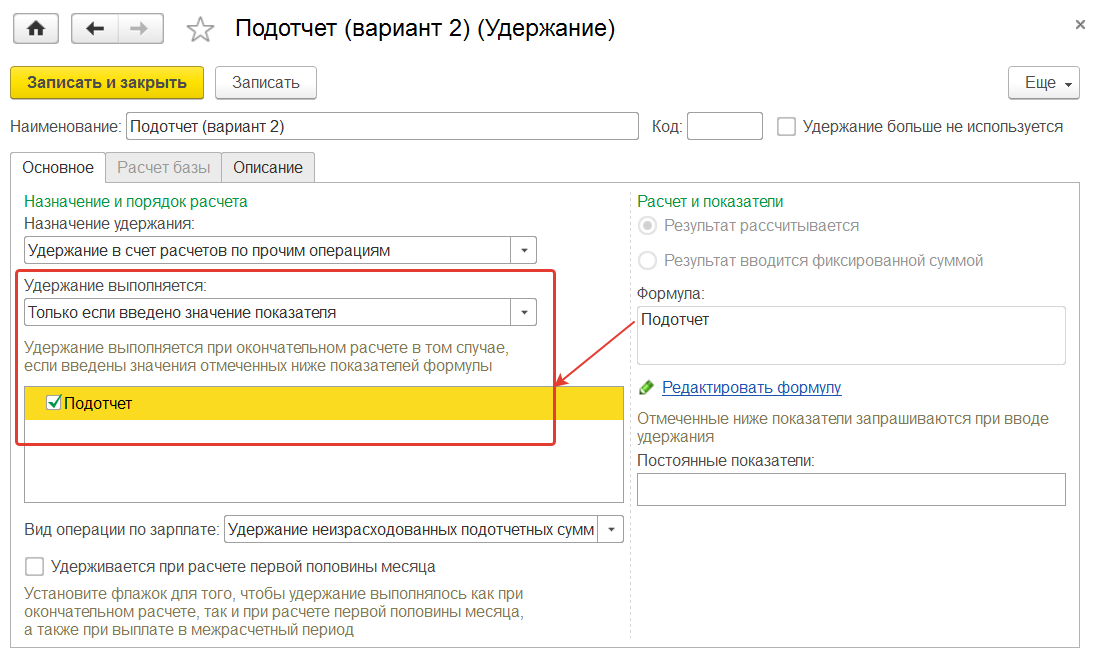
Task: Go back with the left arrow
Action: [95, 29]
